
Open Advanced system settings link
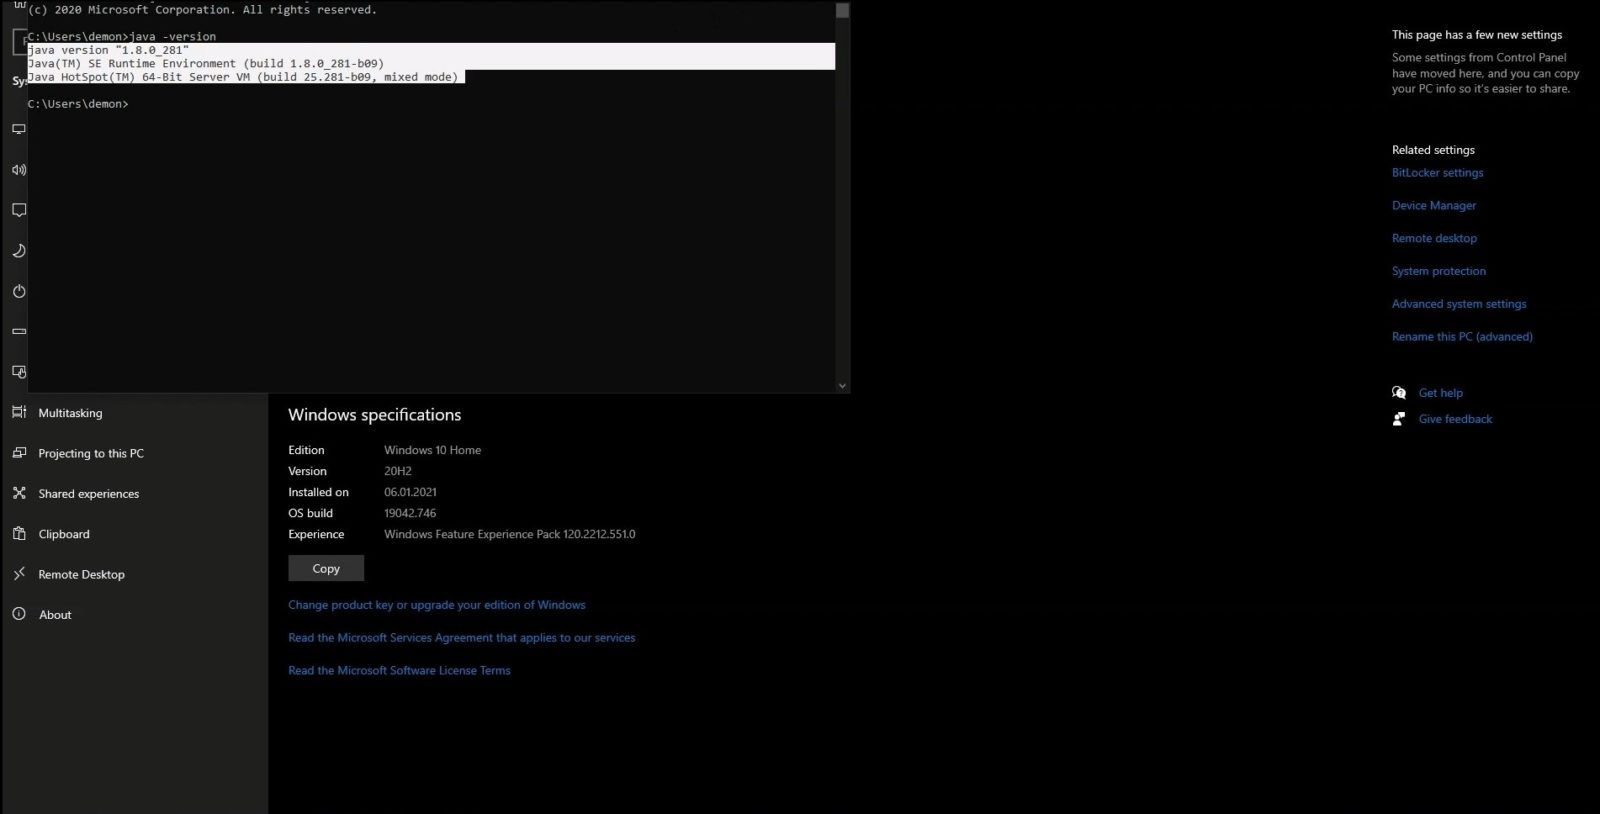pyautogui.click(x=1459, y=304)
